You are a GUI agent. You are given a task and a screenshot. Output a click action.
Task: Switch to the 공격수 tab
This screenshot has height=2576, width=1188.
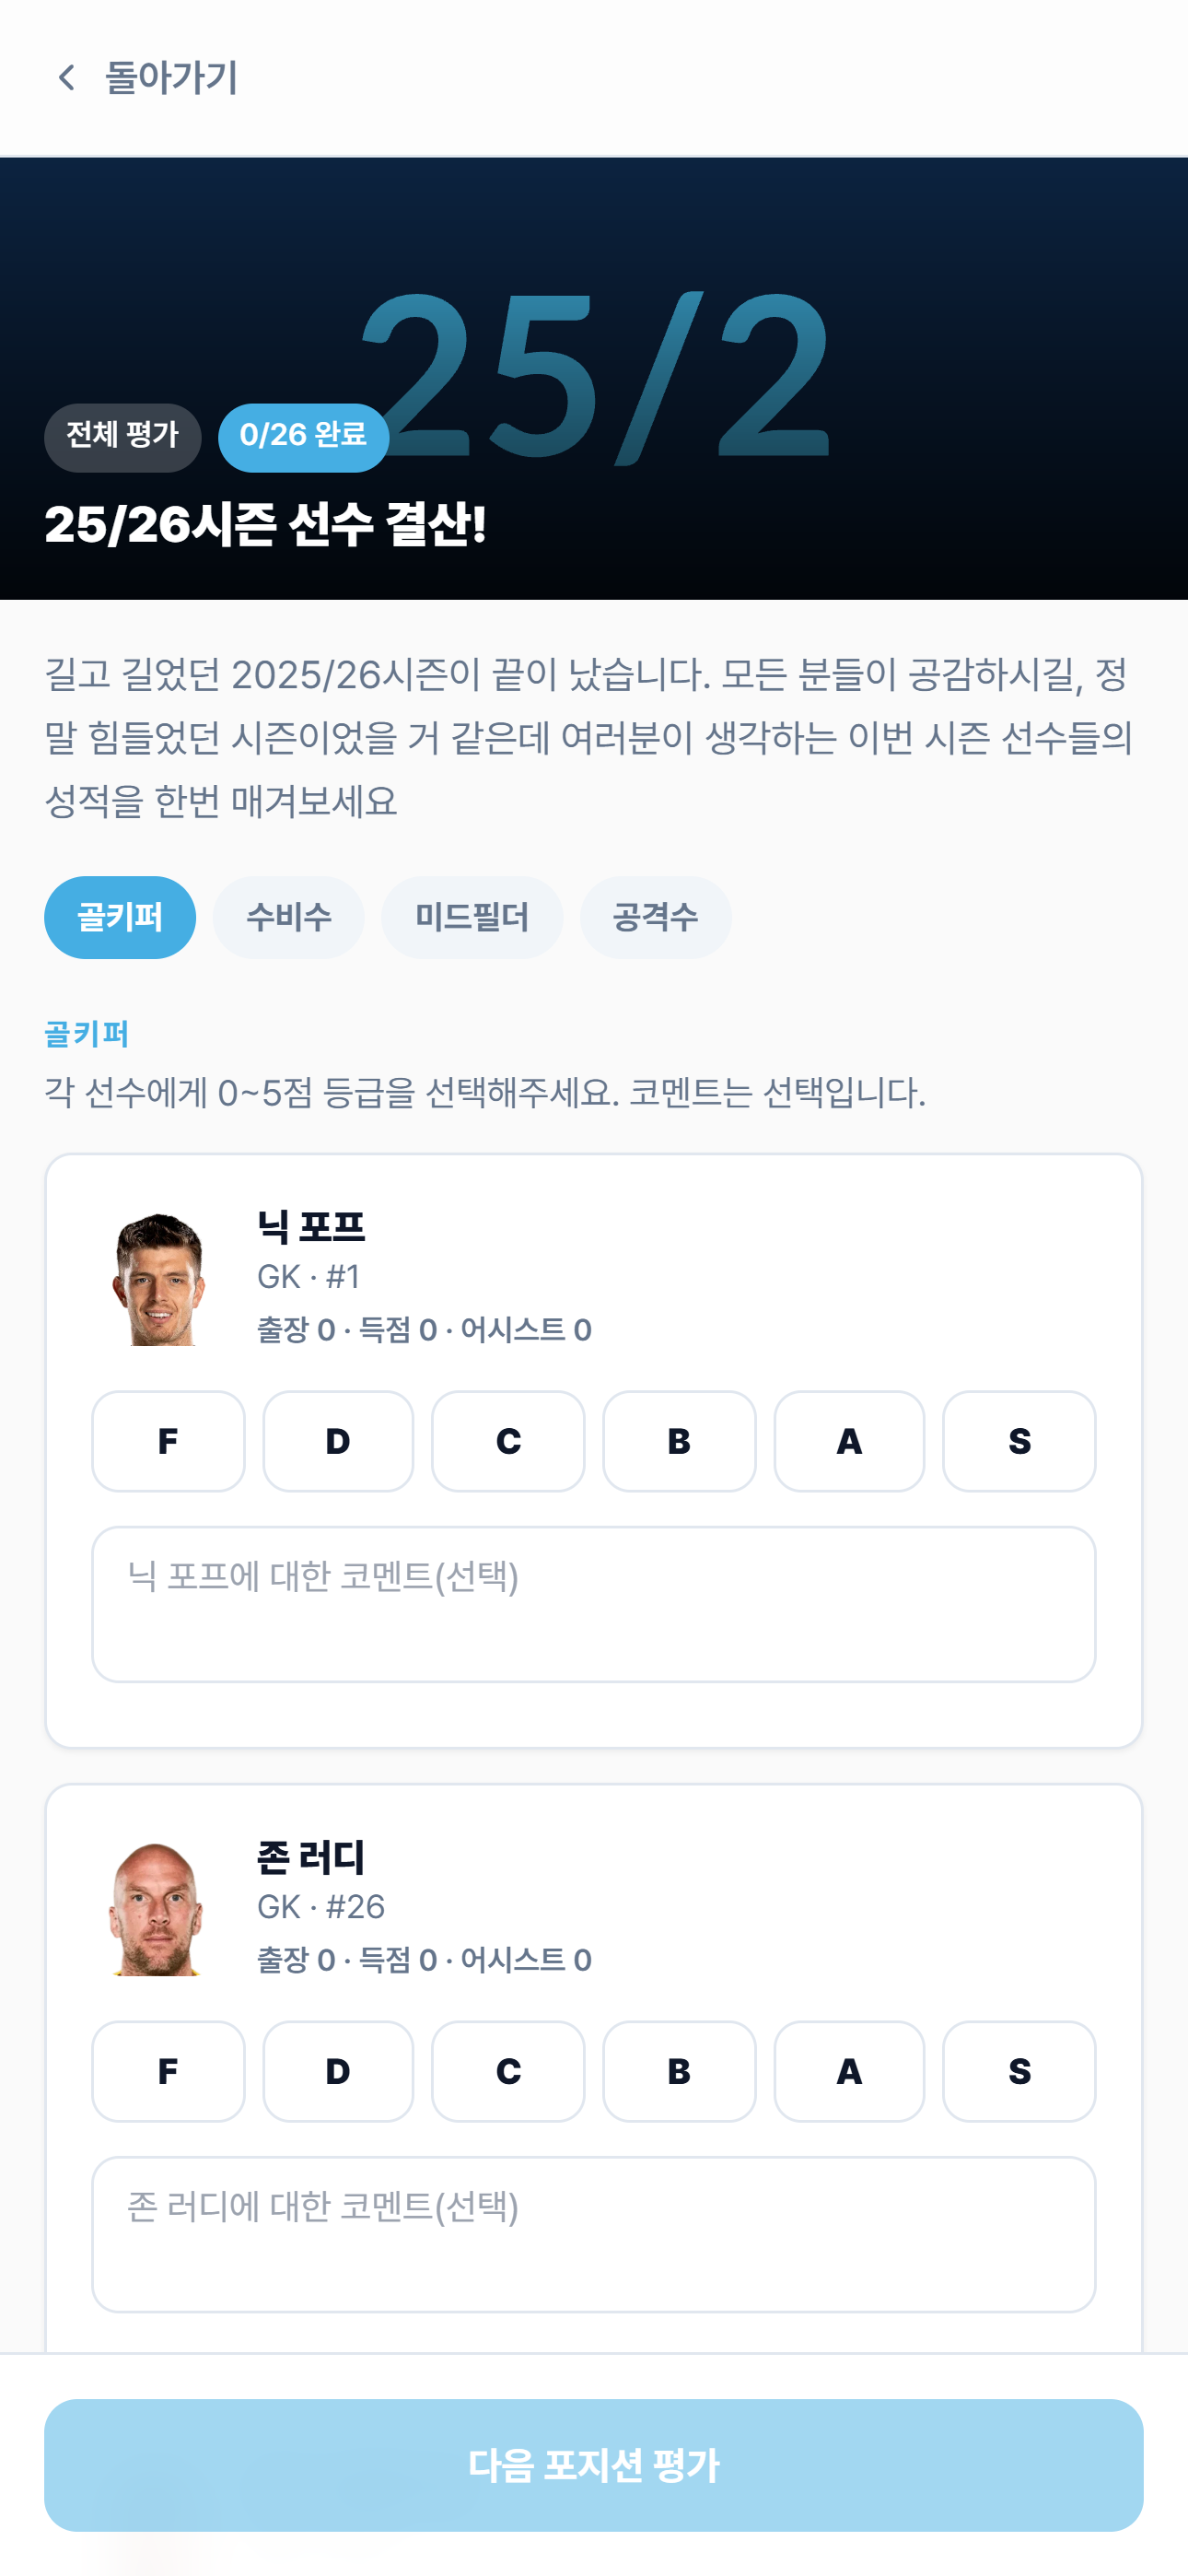(x=655, y=917)
